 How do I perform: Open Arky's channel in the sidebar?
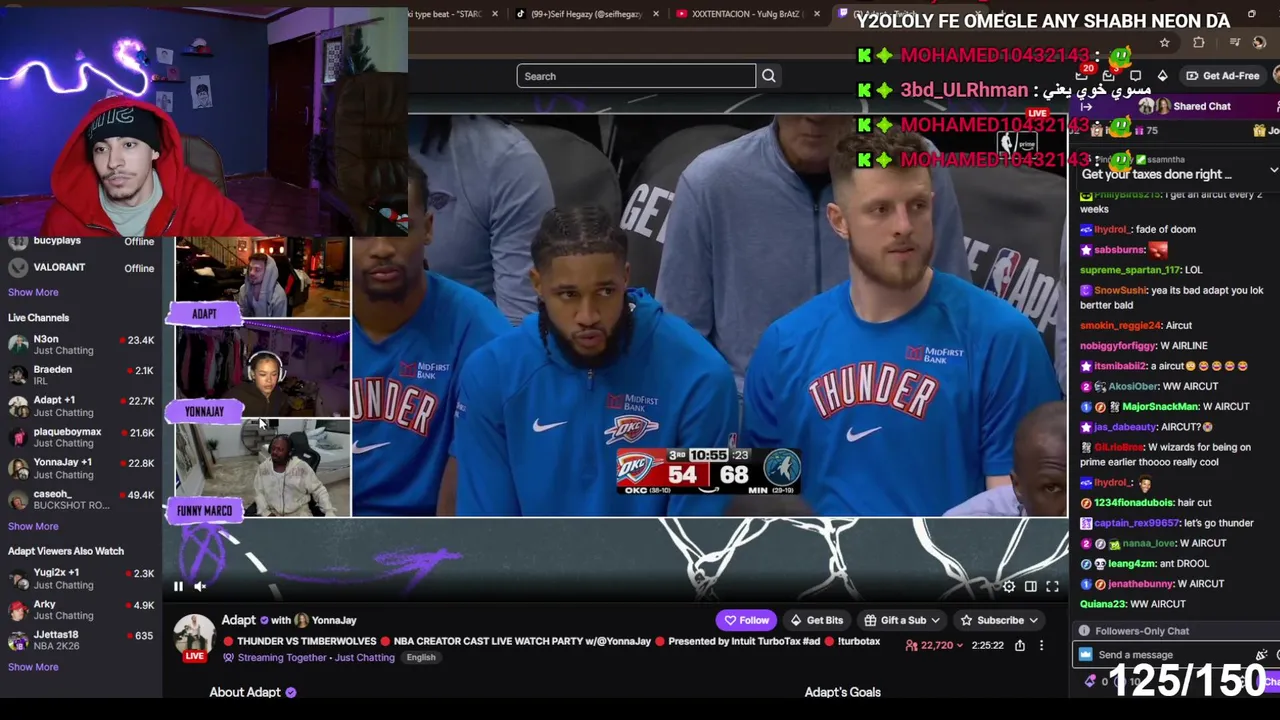81,609
